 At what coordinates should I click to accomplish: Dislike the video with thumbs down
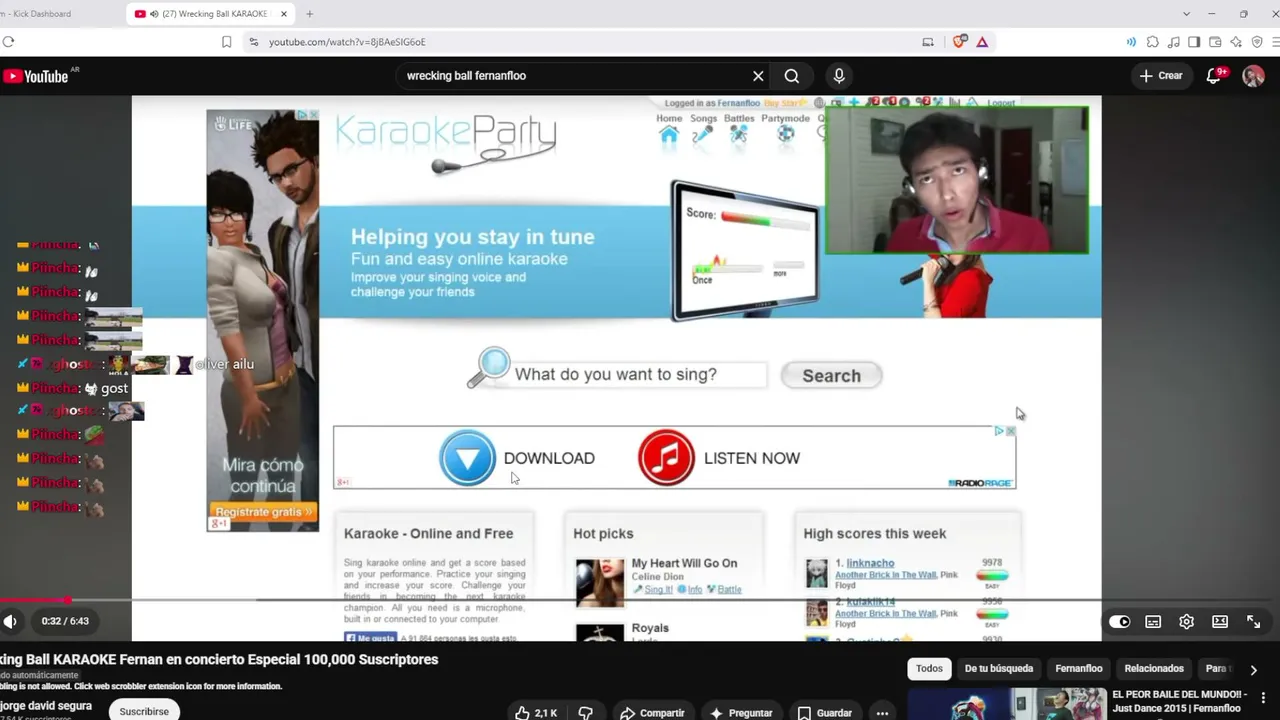click(x=586, y=712)
